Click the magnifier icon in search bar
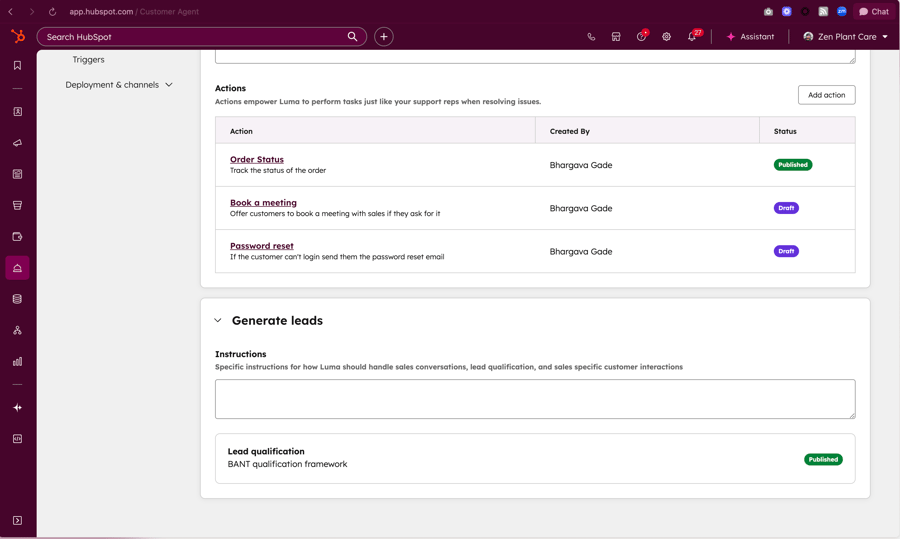Viewport: 900px width, 539px height. [x=352, y=37]
